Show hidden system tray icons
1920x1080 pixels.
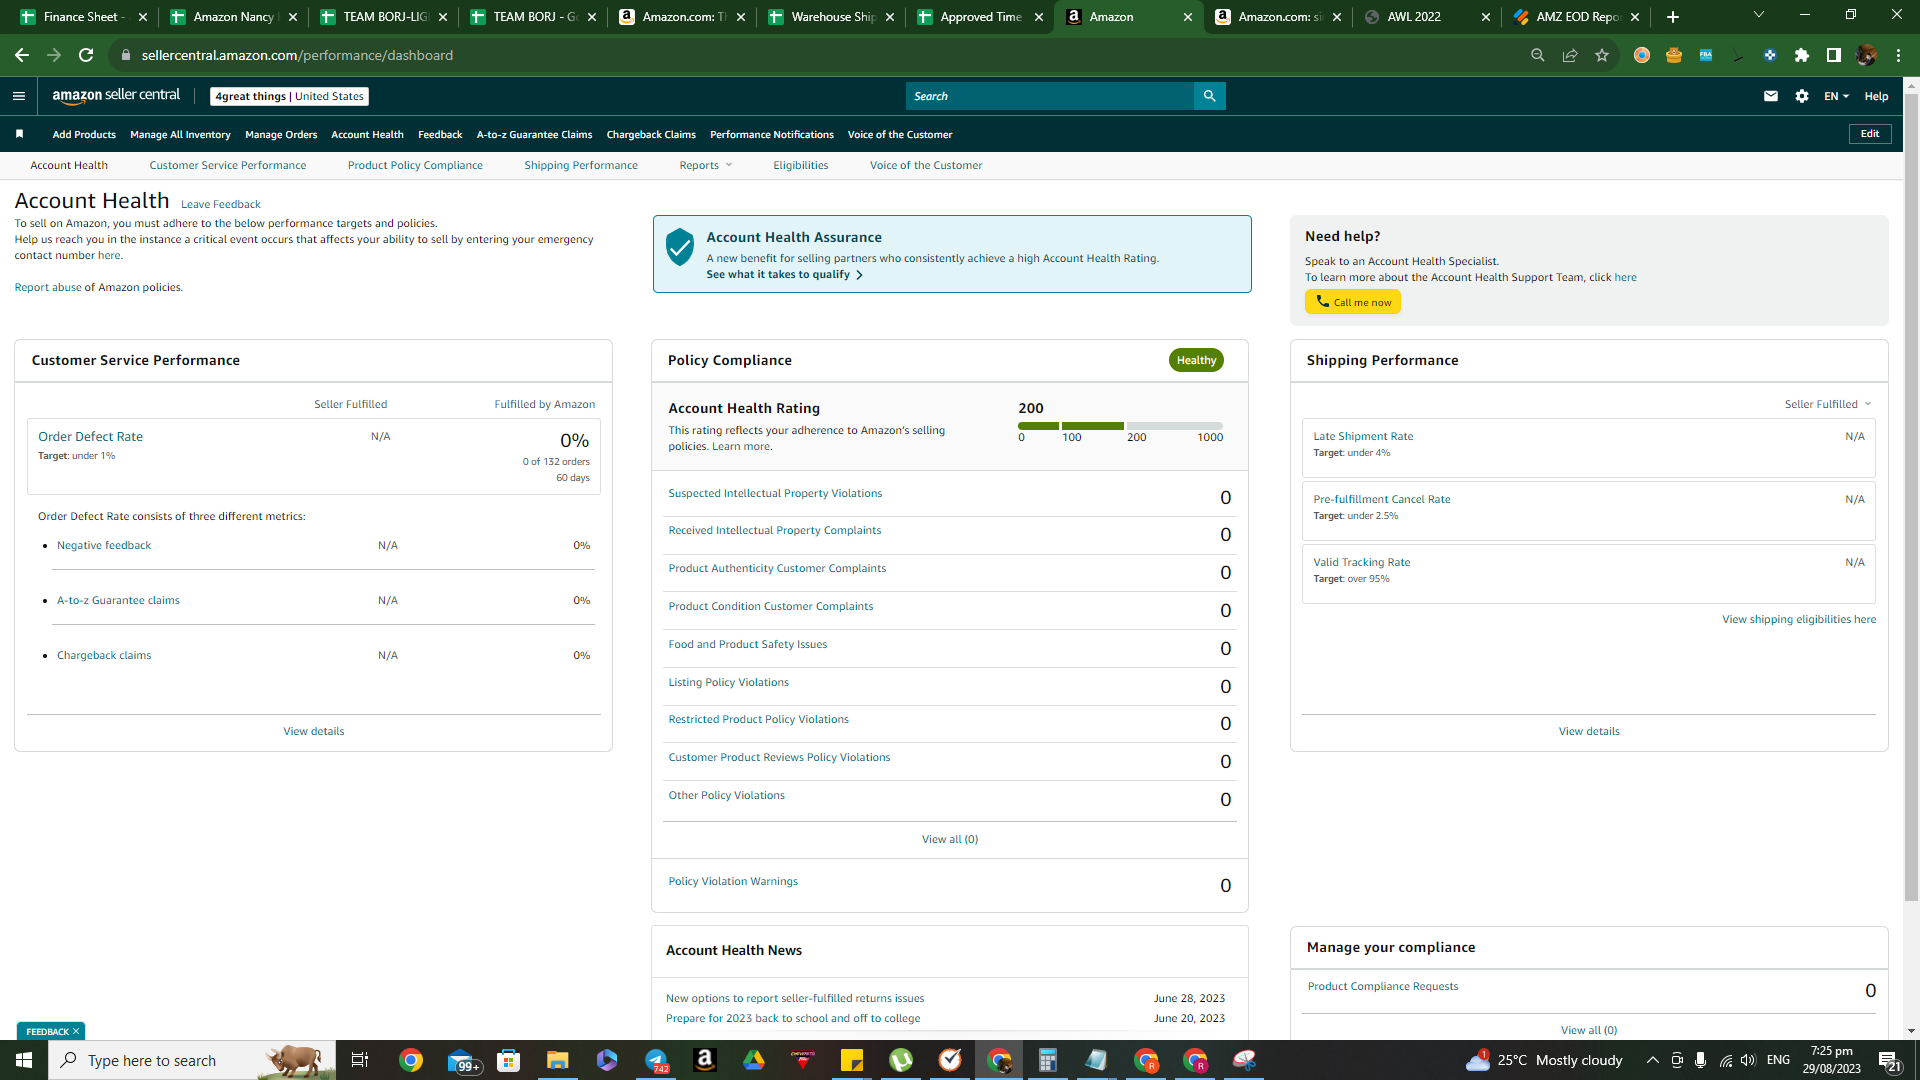(x=1653, y=1060)
